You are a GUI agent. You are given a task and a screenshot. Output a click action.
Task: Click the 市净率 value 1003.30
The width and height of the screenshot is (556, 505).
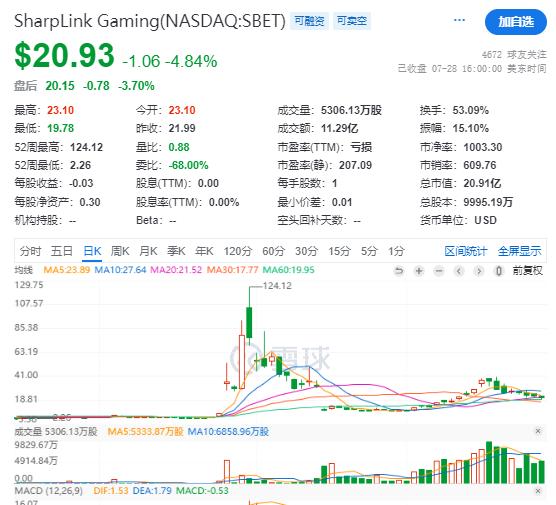pos(483,147)
